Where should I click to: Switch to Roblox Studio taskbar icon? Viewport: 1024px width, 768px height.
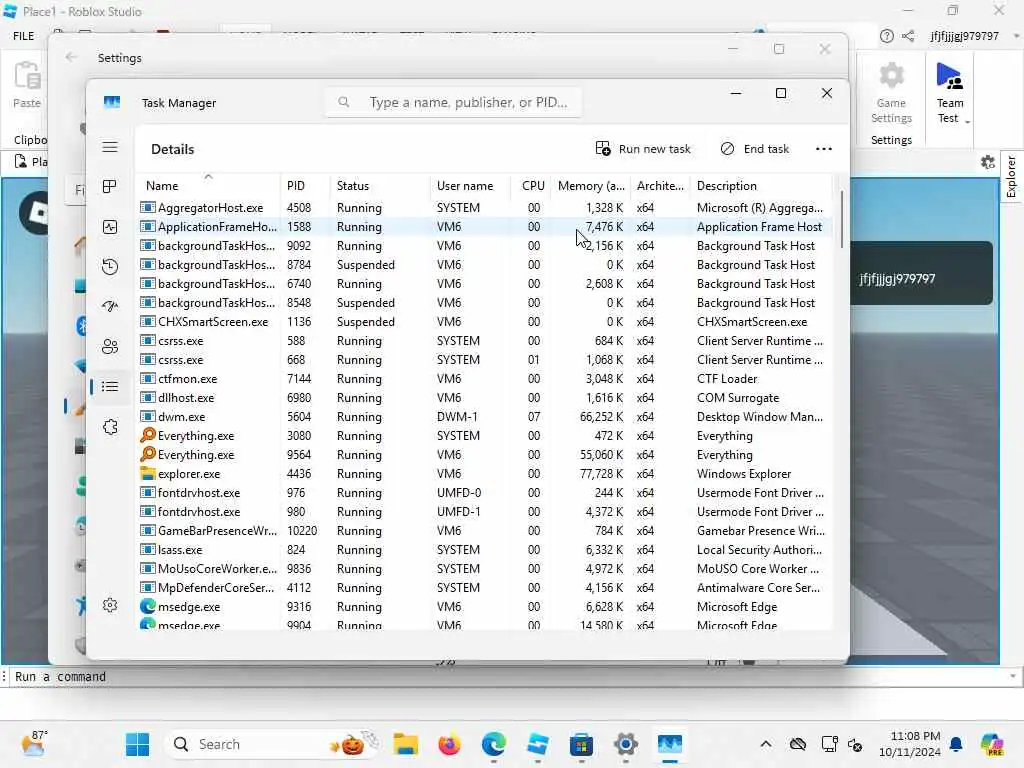[x=537, y=744]
